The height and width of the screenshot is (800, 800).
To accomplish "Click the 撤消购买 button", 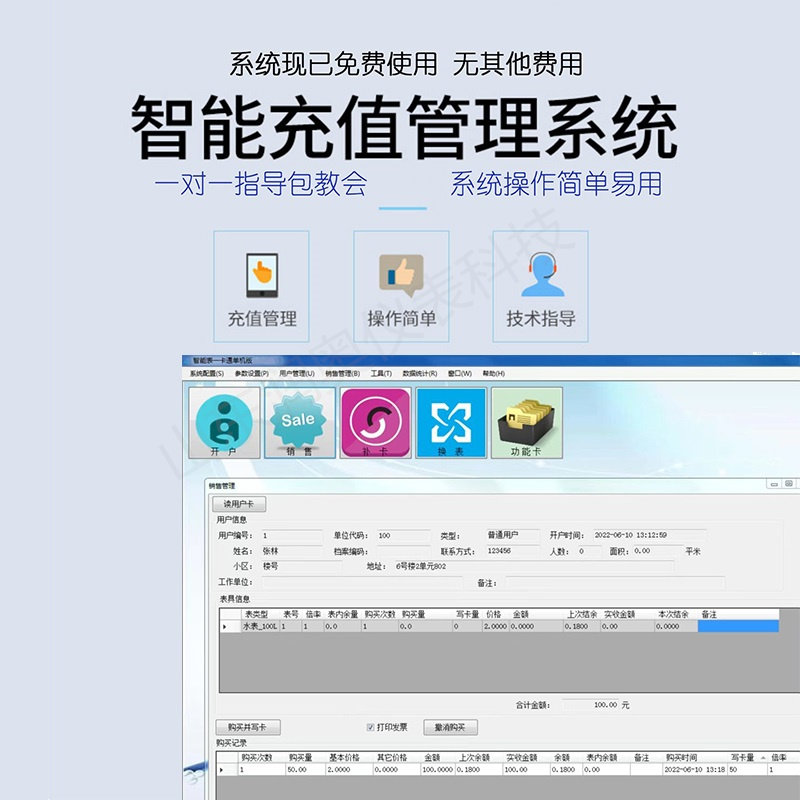I will pos(450,726).
